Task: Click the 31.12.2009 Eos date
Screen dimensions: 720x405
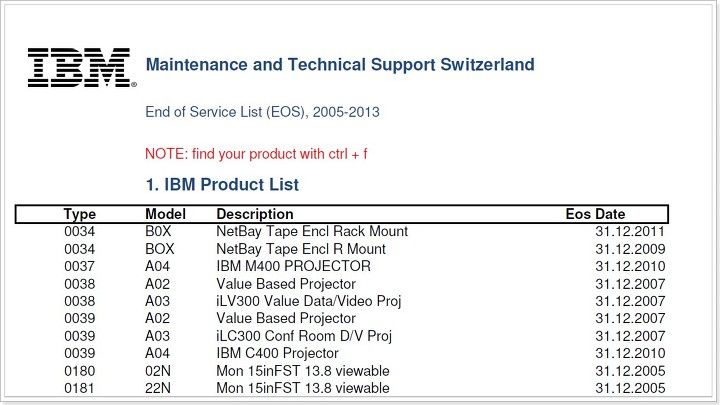Action: click(x=630, y=249)
